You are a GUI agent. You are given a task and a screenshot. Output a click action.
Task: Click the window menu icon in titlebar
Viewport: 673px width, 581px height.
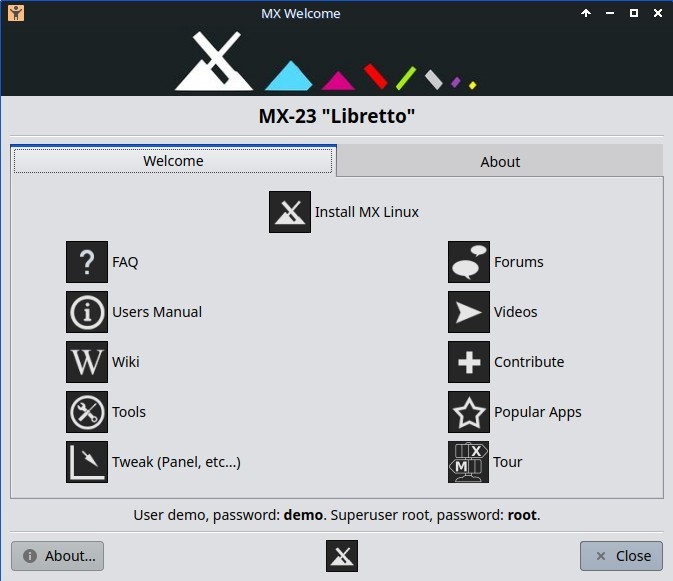tap(14, 13)
